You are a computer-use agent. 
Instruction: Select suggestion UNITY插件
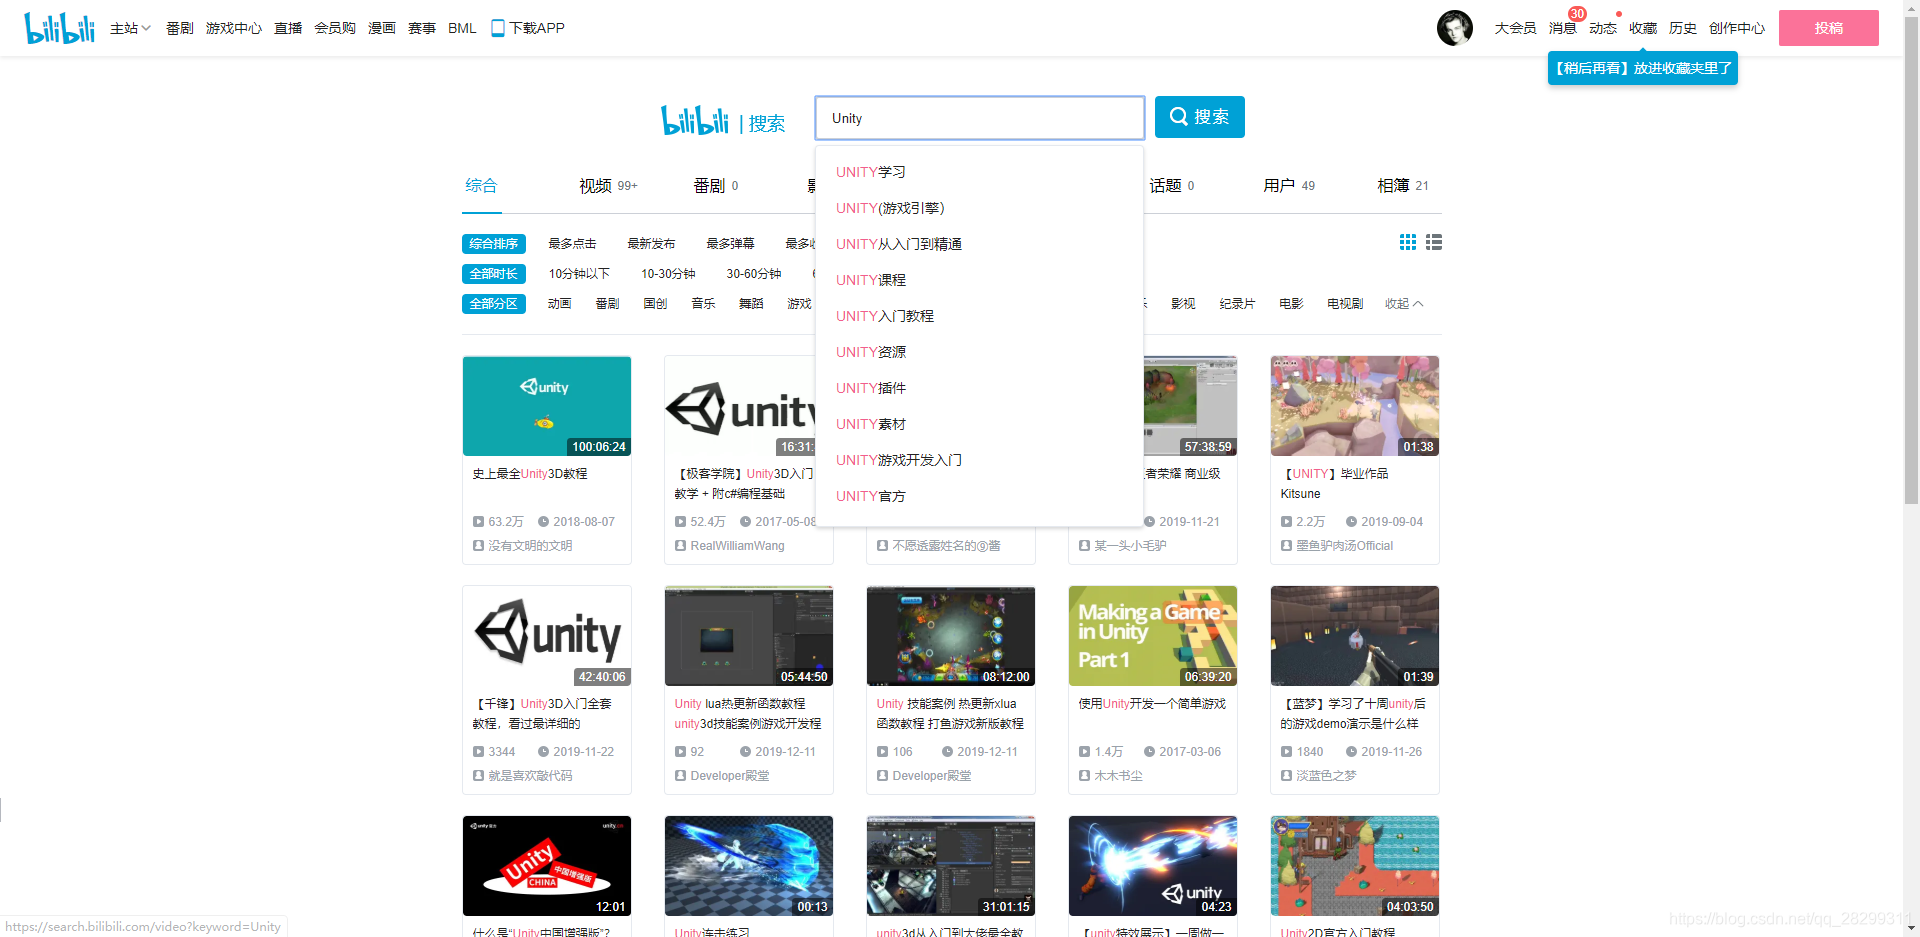(x=979, y=388)
